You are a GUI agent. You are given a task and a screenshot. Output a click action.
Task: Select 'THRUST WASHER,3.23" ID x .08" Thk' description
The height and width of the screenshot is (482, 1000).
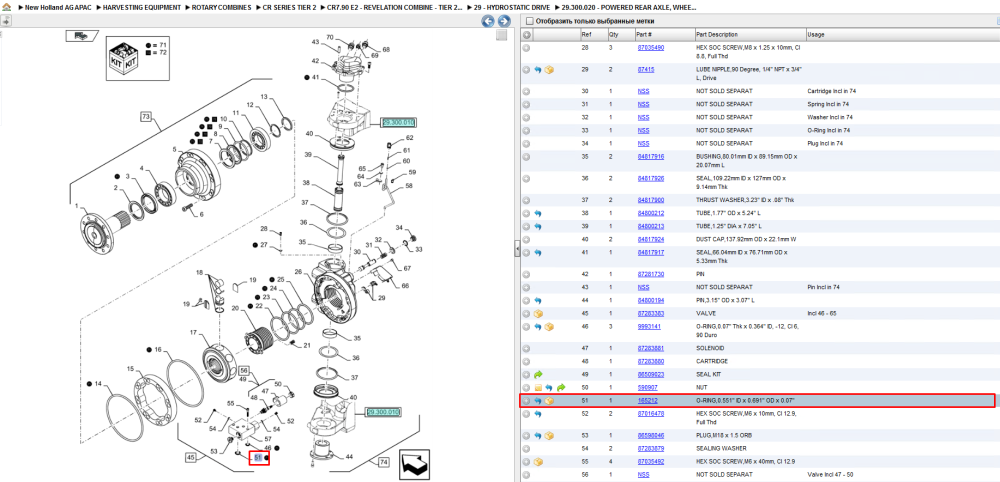coord(745,200)
